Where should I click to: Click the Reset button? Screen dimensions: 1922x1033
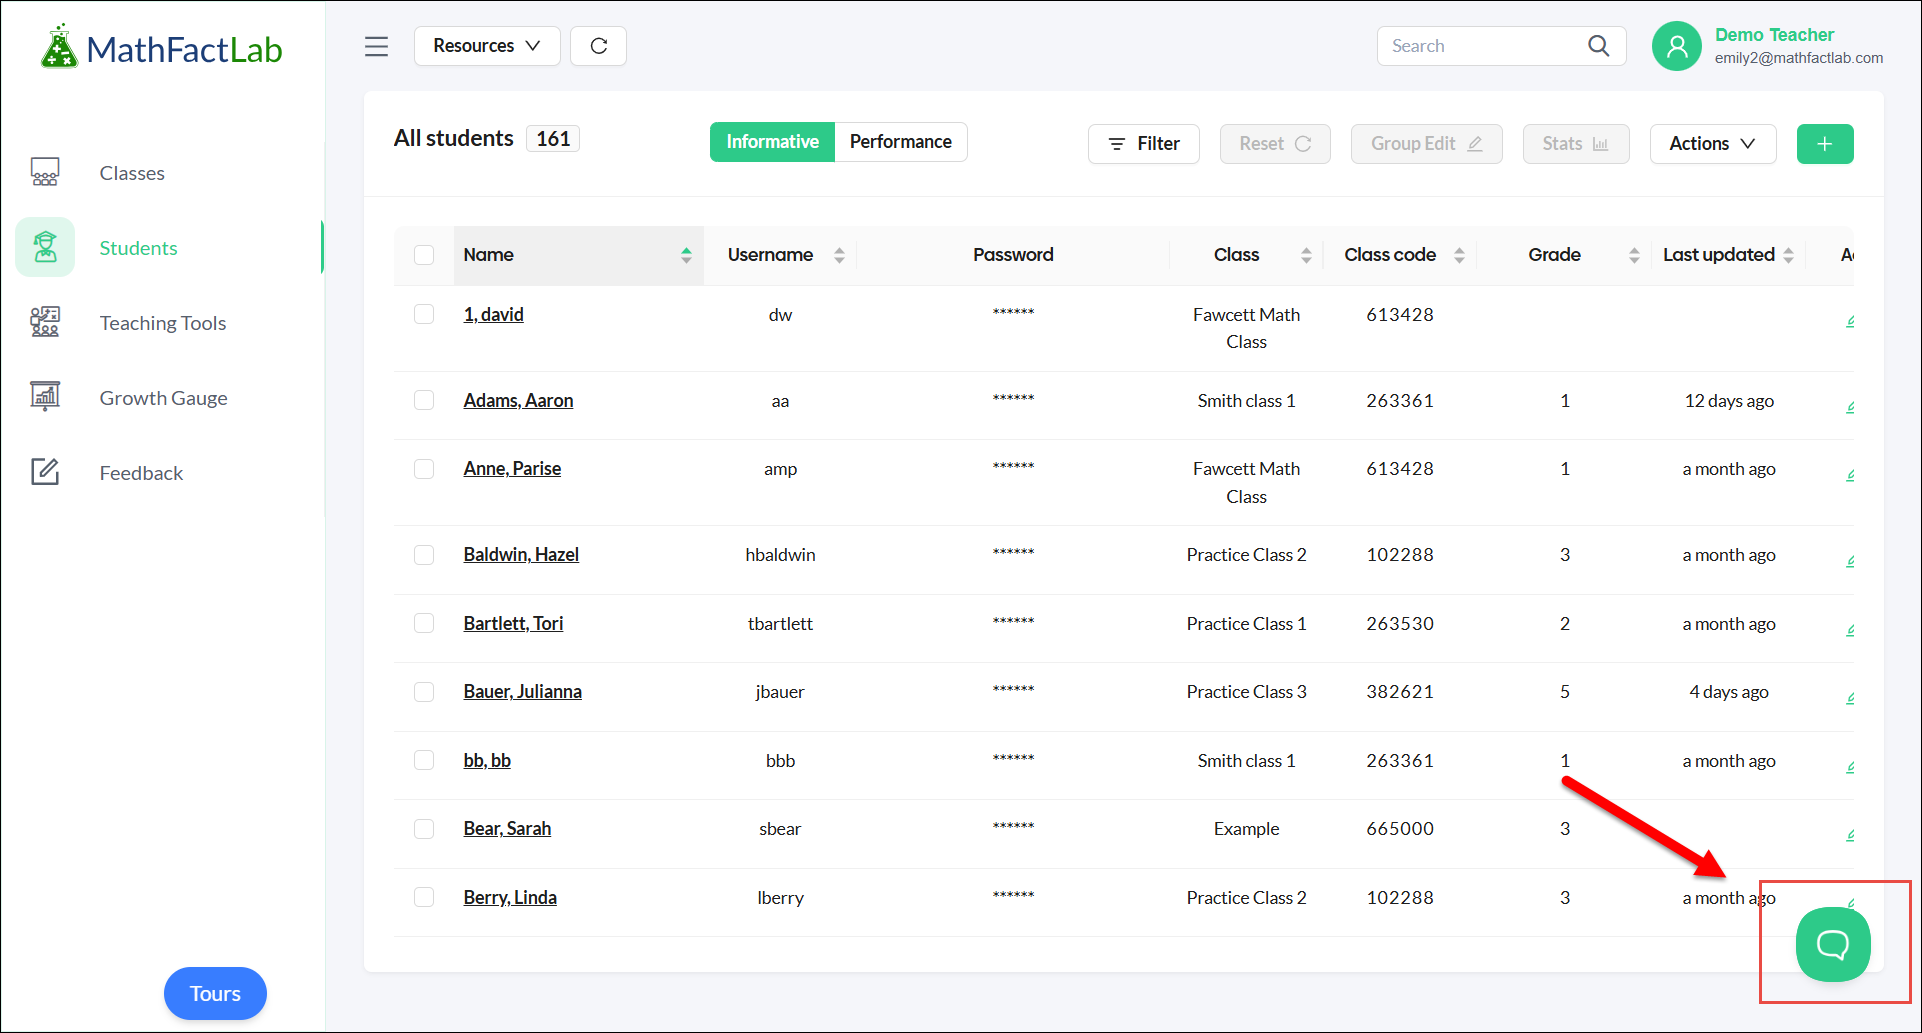[x=1275, y=144]
